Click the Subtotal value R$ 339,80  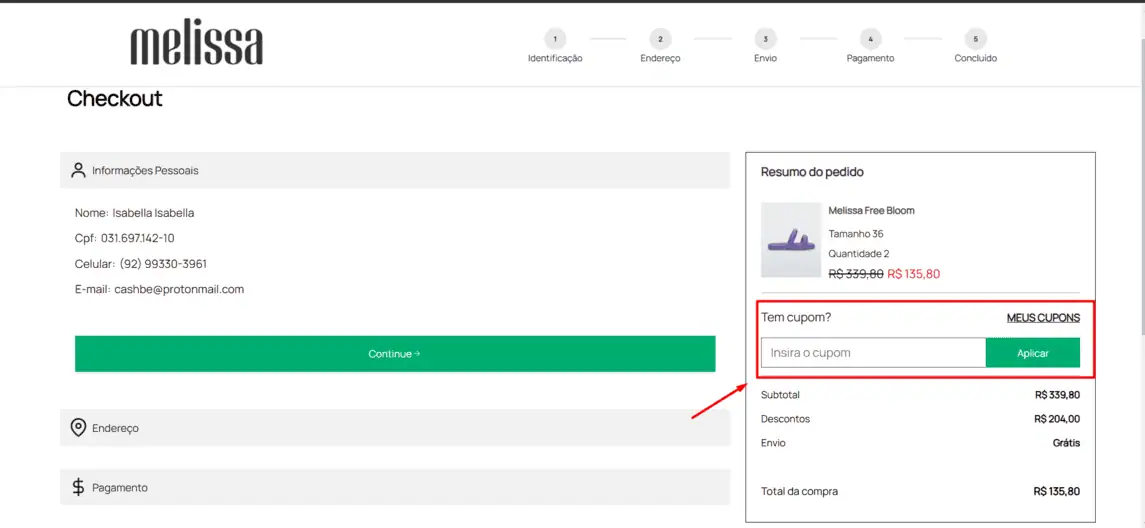tap(1057, 395)
